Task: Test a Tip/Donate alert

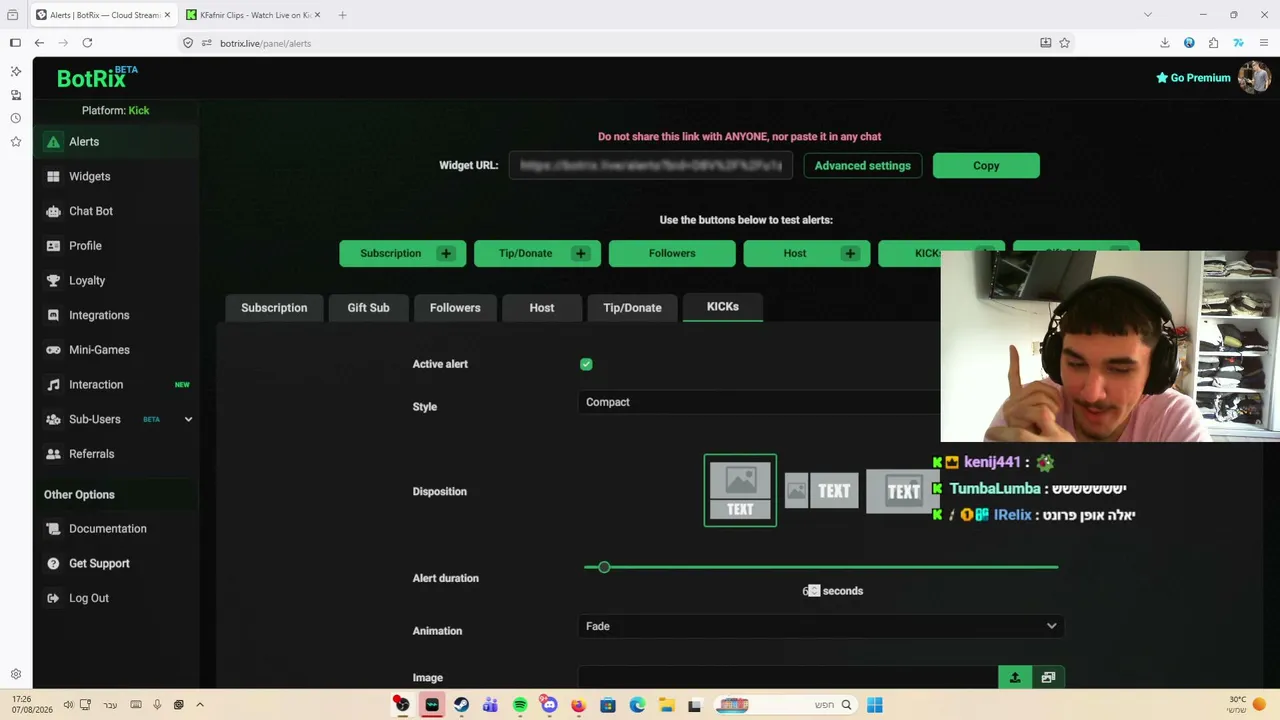Action: coord(526,254)
